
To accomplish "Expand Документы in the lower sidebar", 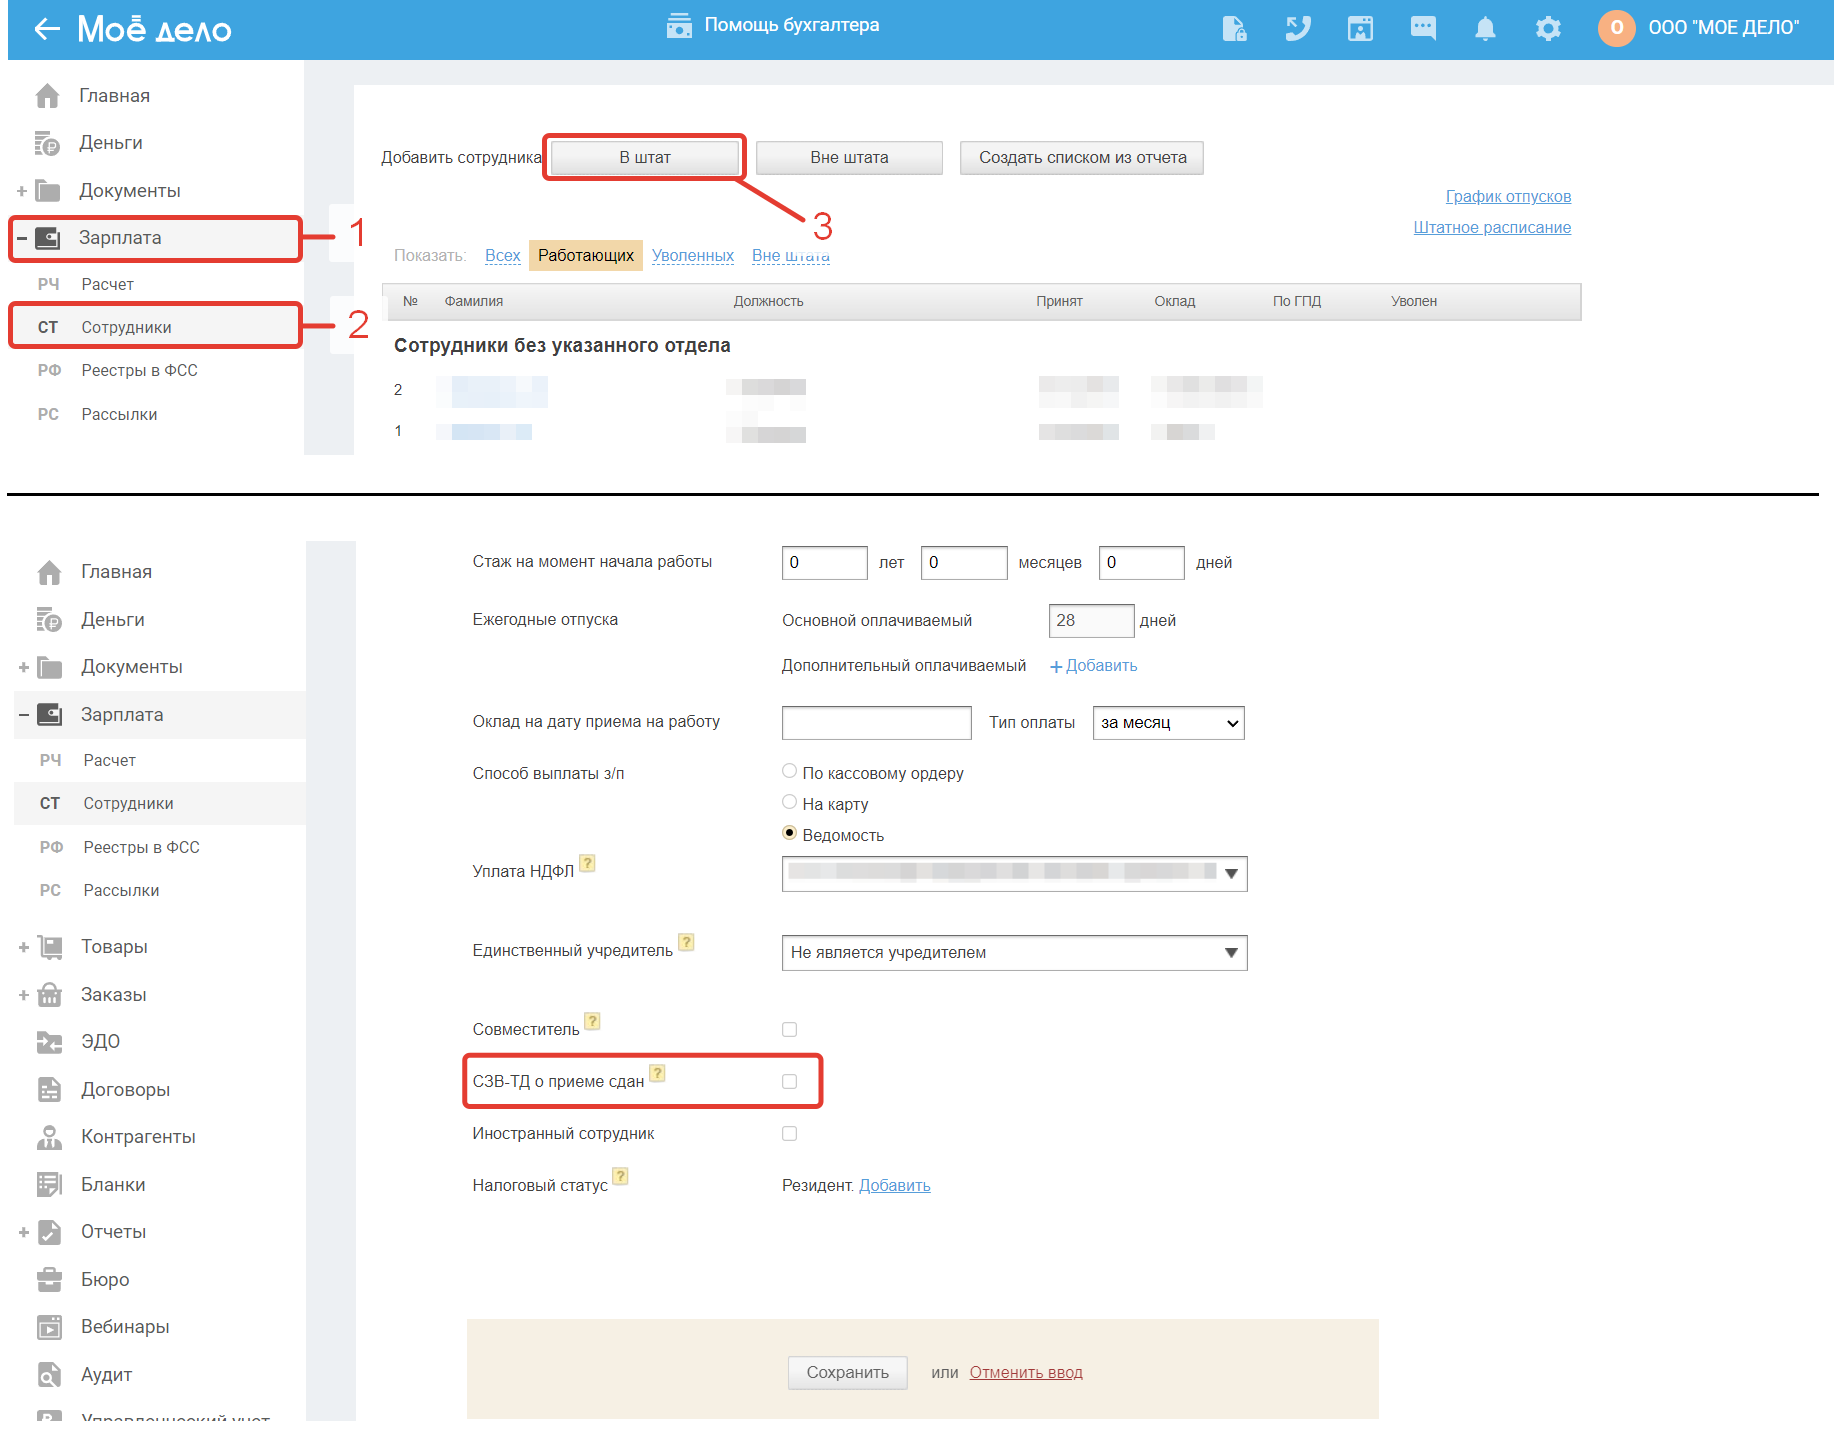I will coord(23,667).
